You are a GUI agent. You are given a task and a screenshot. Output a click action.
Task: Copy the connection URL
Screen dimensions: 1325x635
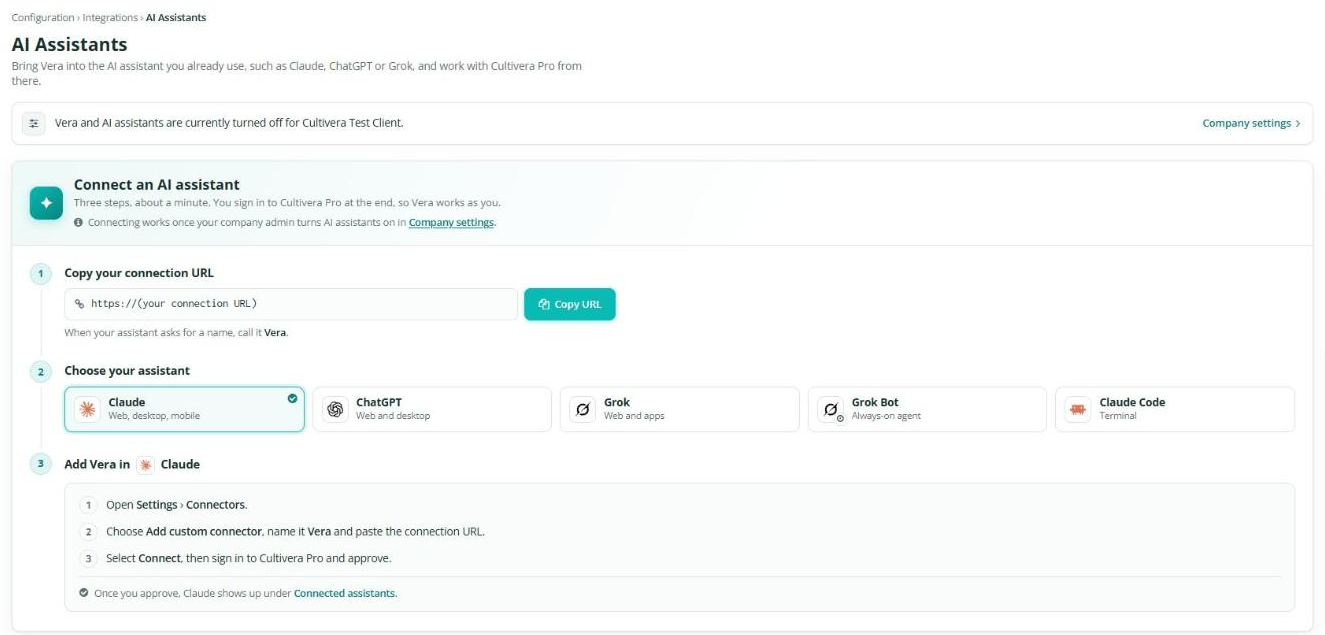coord(570,304)
